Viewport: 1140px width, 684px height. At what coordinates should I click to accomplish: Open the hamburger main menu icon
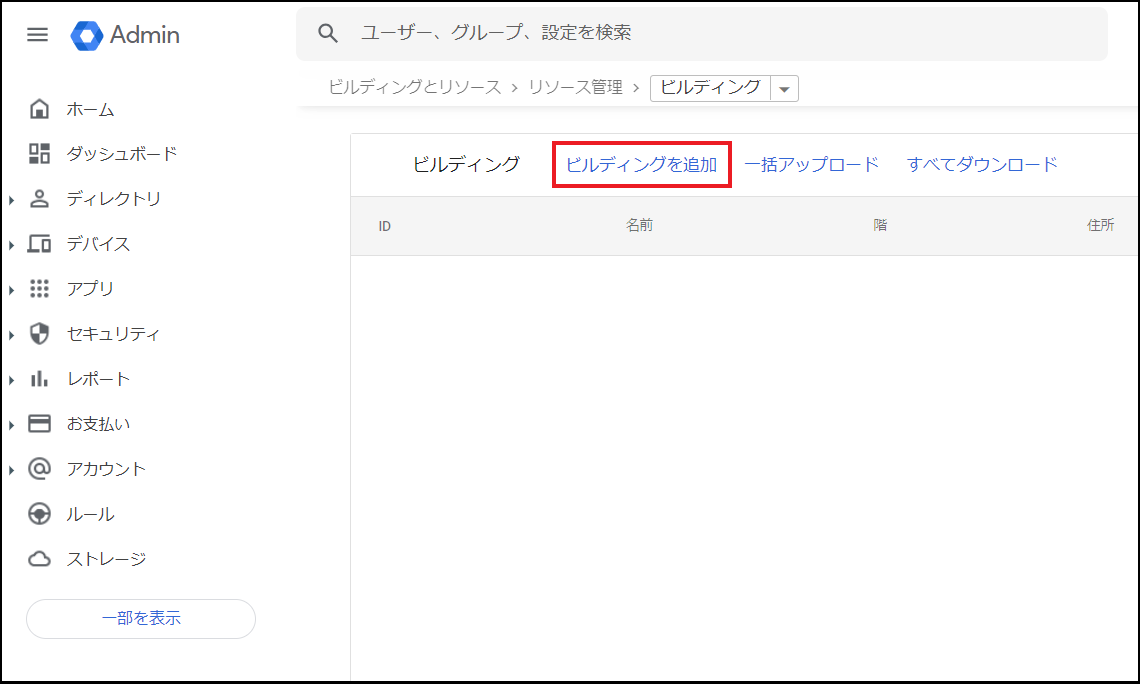coord(37,35)
